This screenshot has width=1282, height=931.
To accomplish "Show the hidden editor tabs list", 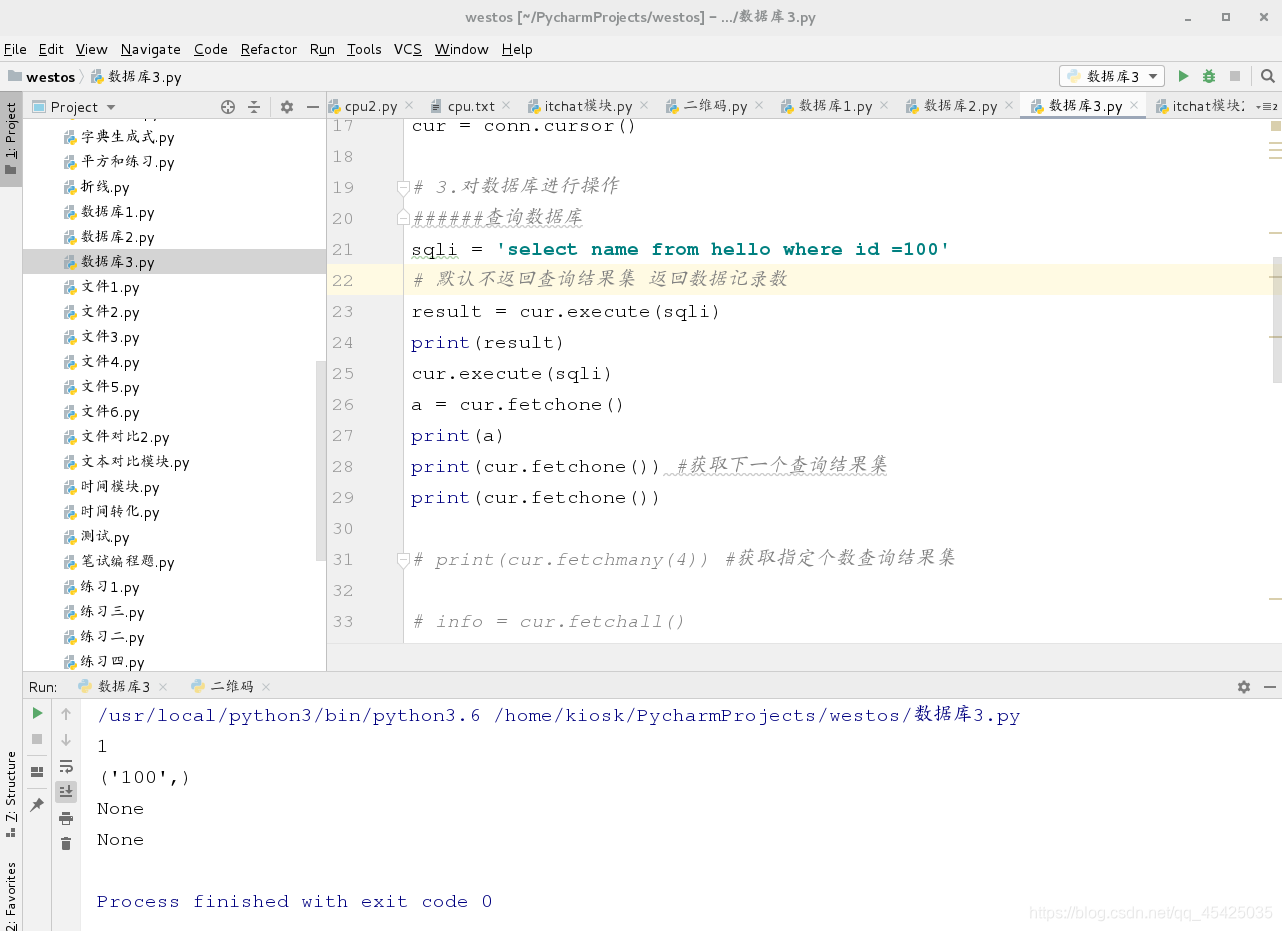I will tap(1269, 106).
